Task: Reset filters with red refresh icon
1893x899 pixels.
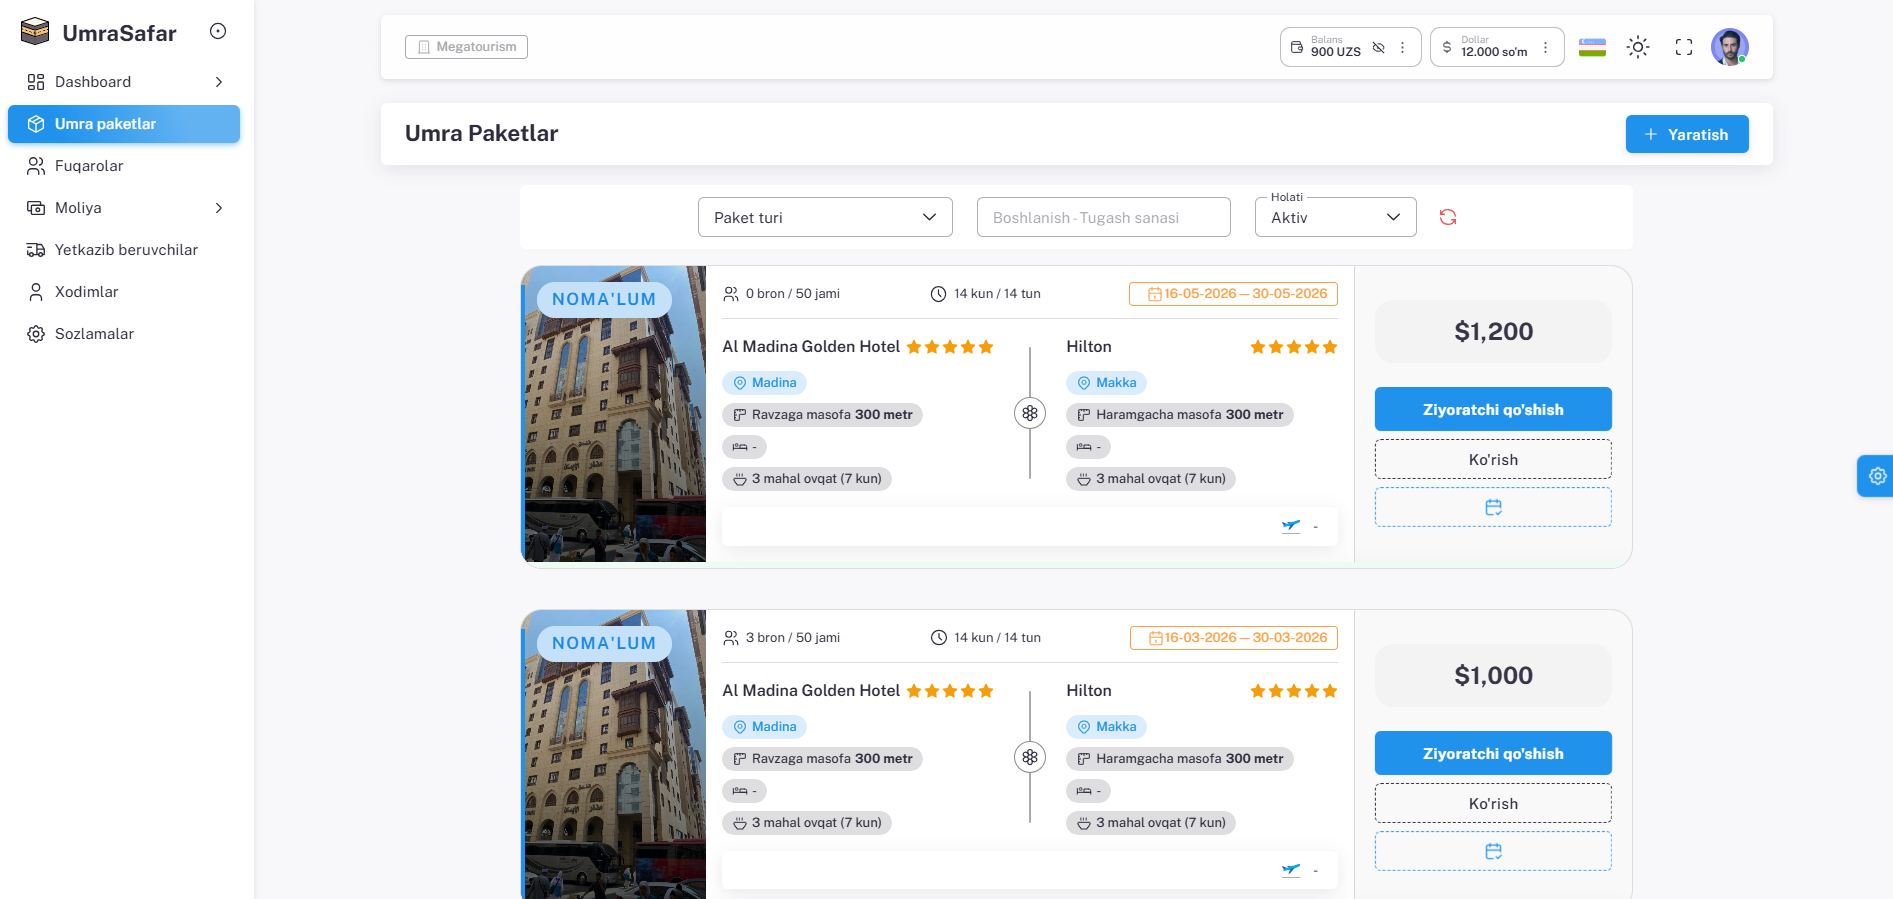Action: click(x=1448, y=217)
